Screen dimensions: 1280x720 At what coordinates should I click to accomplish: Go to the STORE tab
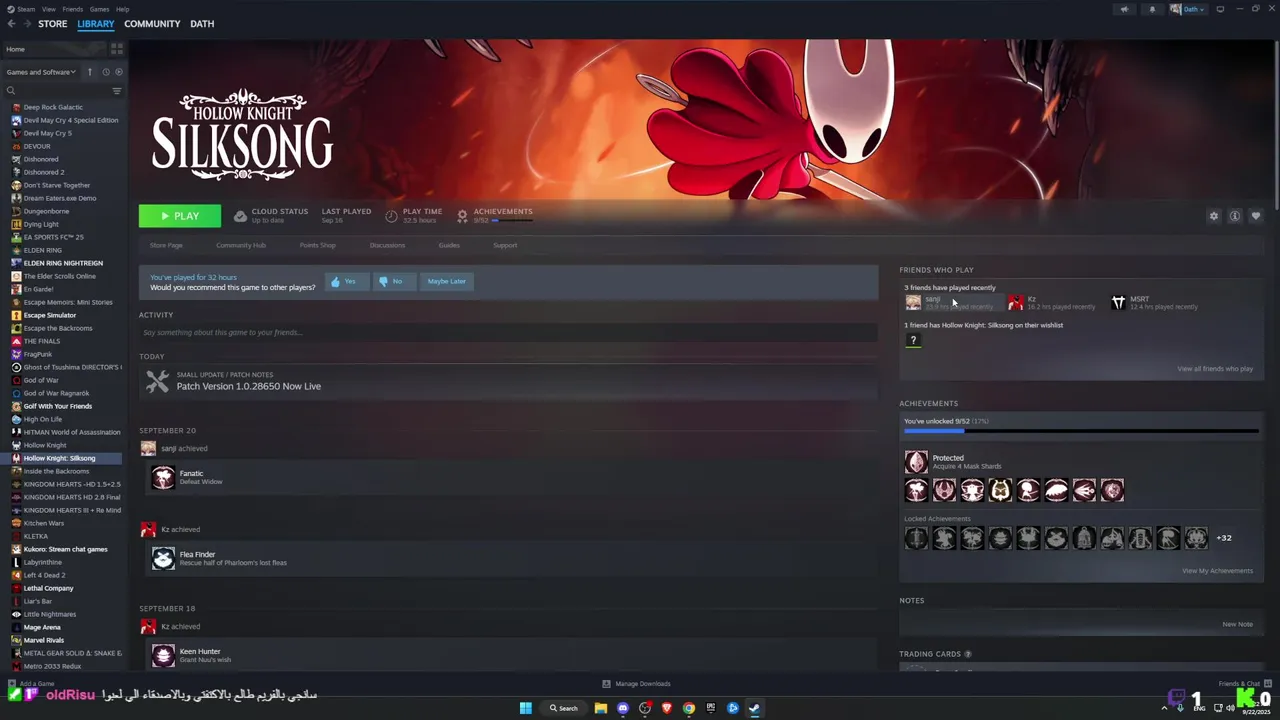(x=53, y=24)
